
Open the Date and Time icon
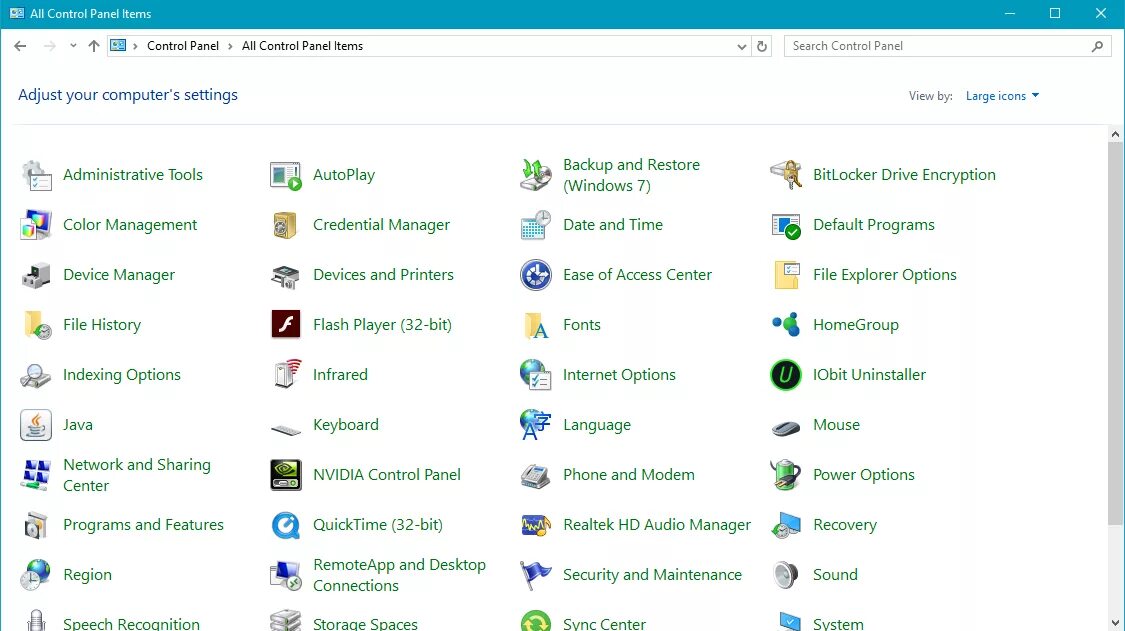(536, 225)
